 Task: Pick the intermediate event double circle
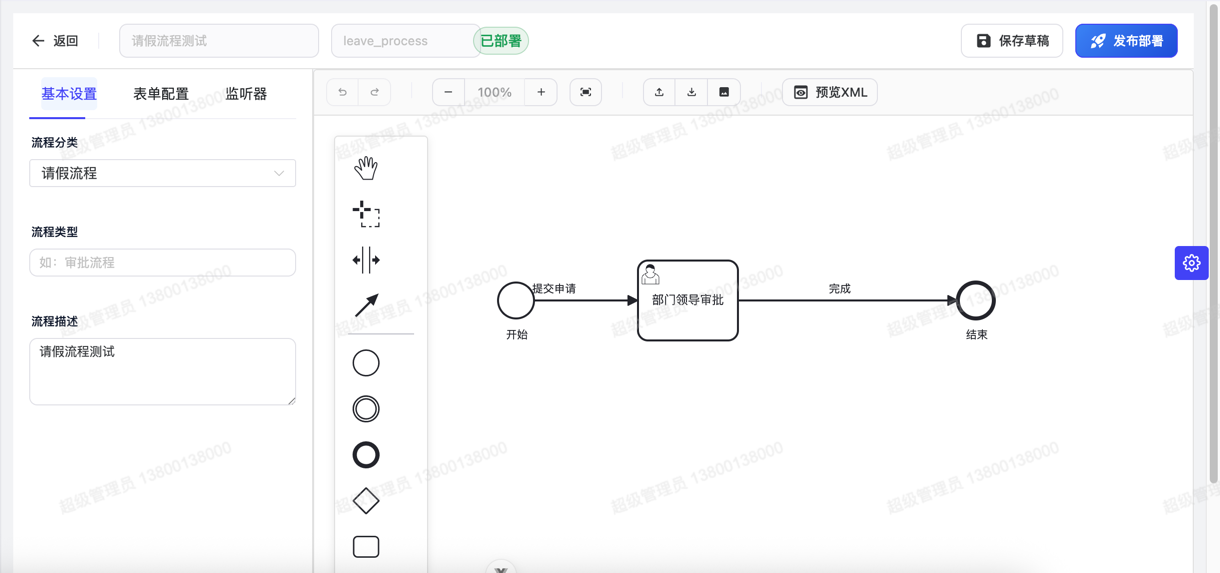pyautogui.click(x=366, y=409)
